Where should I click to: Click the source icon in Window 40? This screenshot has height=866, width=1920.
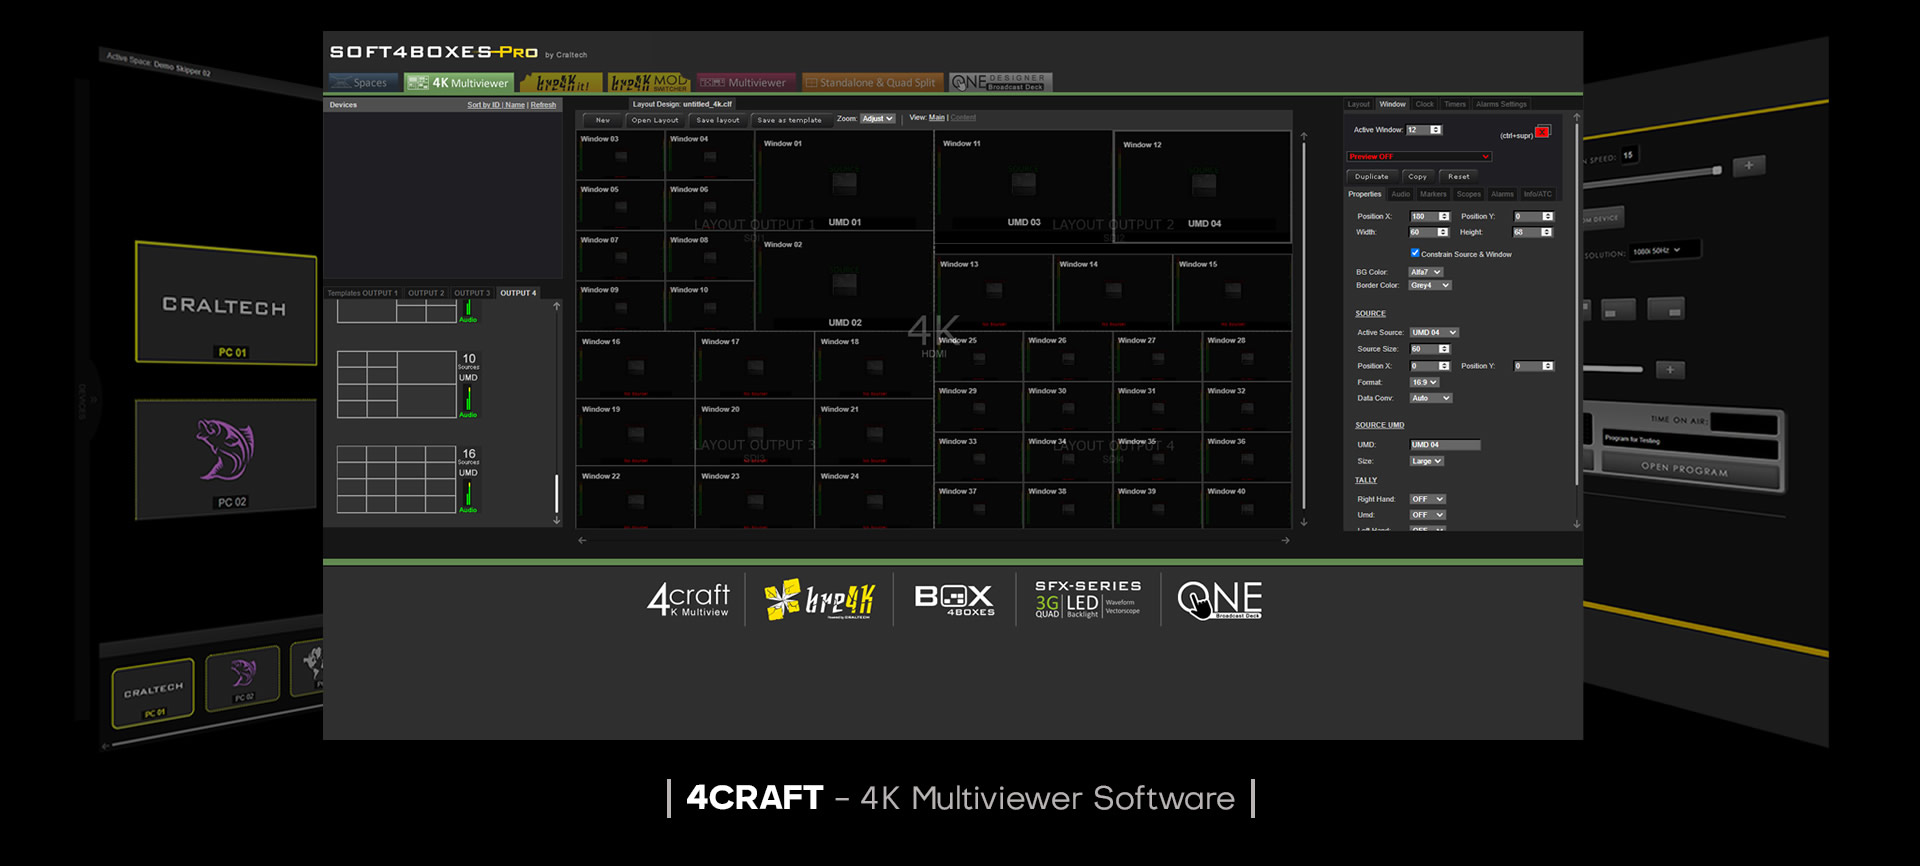click(1246, 509)
